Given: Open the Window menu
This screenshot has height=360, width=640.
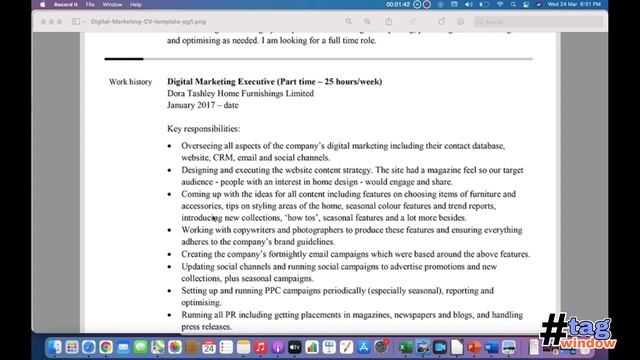Looking at the screenshot, I should click(x=112, y=4).
